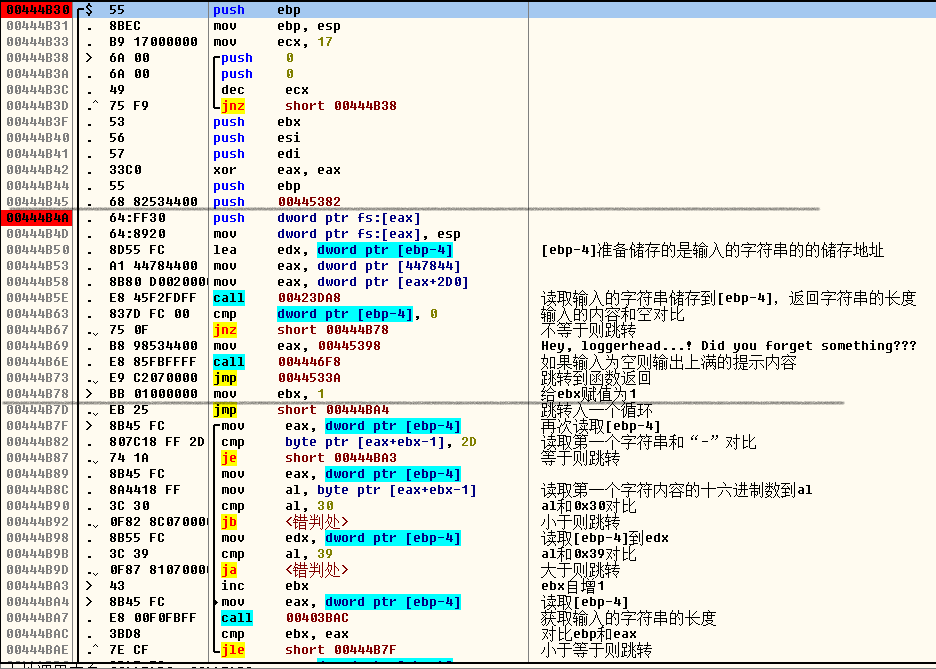
Task: Select mov ebx, 1 instruction
Action: tap(269, 394)
